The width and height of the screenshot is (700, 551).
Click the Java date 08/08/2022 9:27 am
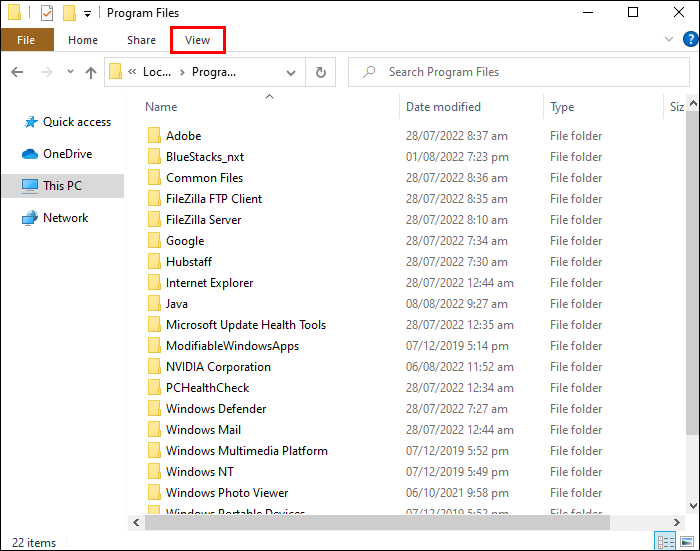(x=457, y=304)
